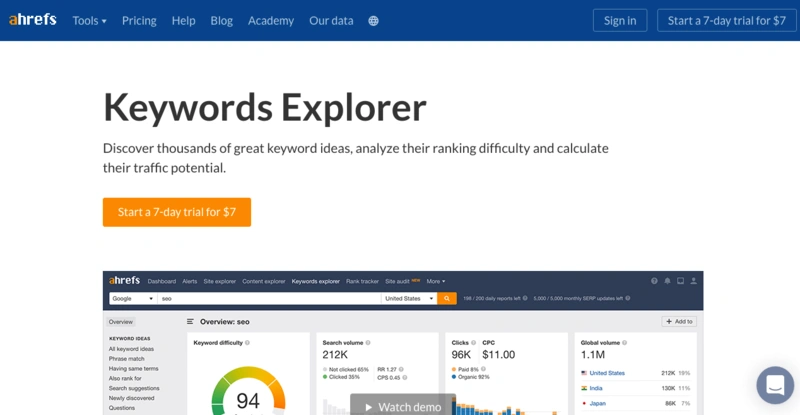Open Questions in sidebar
This screenshot has height=415, width=800.
(x=121, y=408)
